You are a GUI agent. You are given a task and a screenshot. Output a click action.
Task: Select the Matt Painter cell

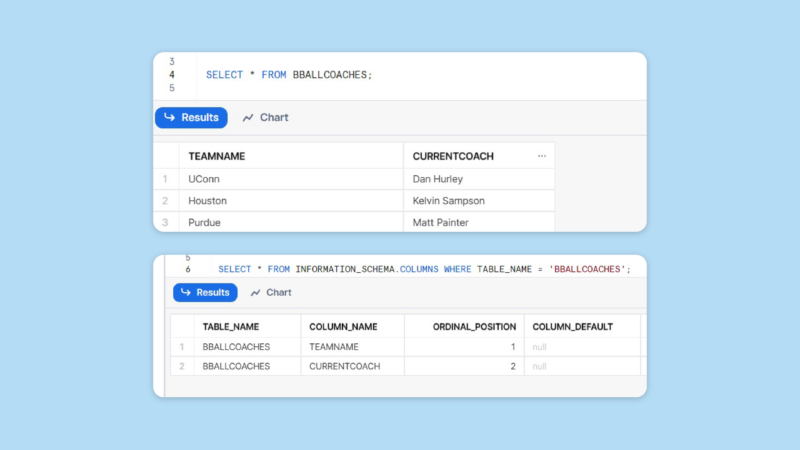[440, 222]
